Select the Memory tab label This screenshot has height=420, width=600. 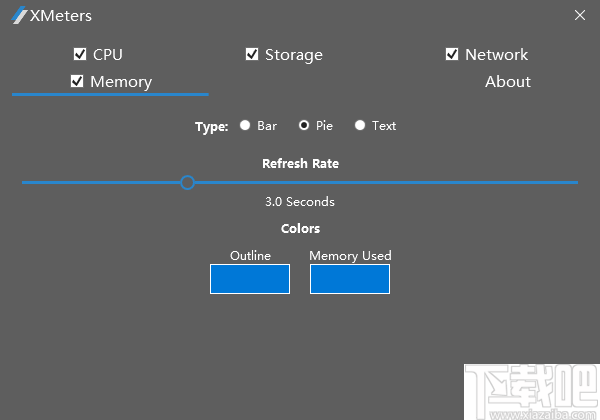pyautogui.click(x=121, y=82)
